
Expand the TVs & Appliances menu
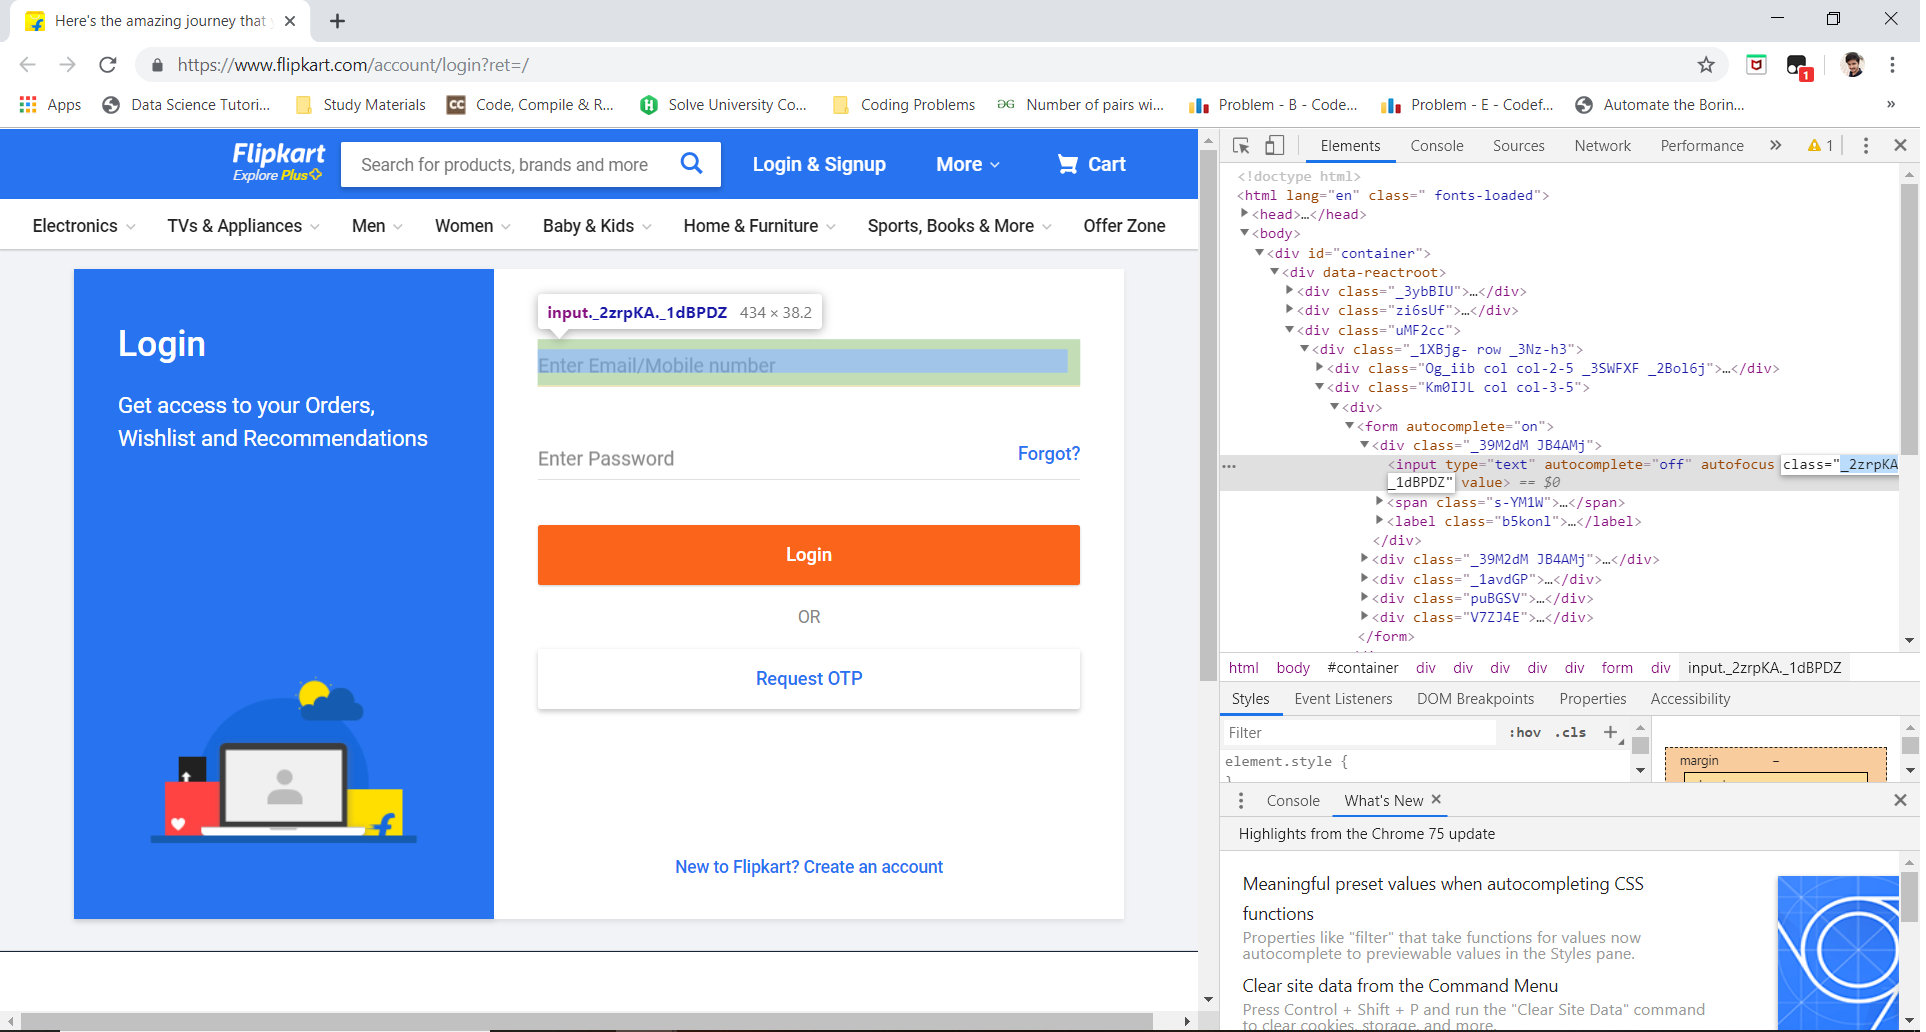click(244, 226)
